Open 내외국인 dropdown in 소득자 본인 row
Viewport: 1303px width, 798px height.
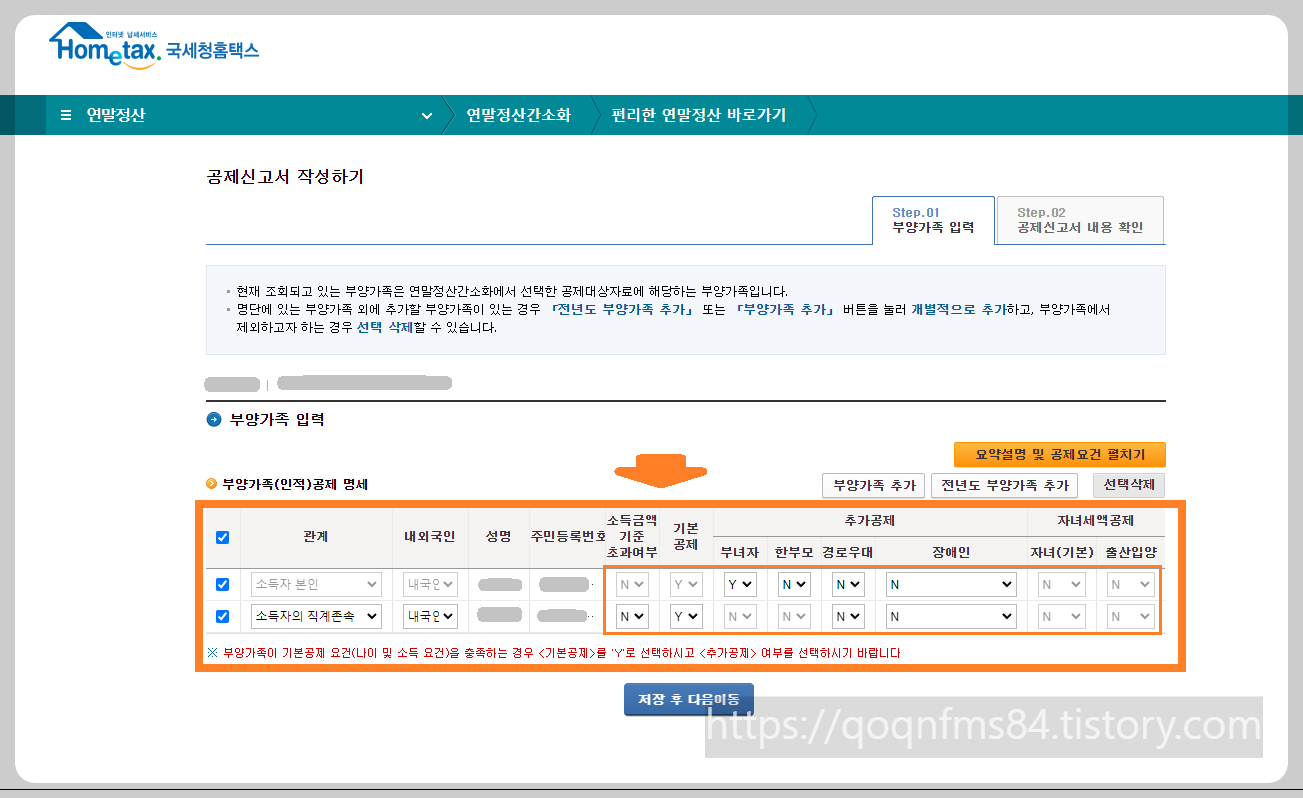pos(430,584)
